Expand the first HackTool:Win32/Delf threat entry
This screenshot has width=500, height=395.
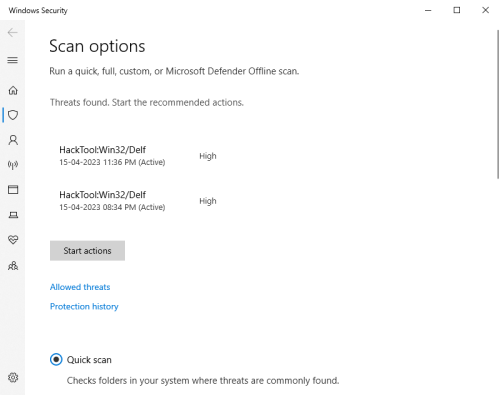click(138, 156)
